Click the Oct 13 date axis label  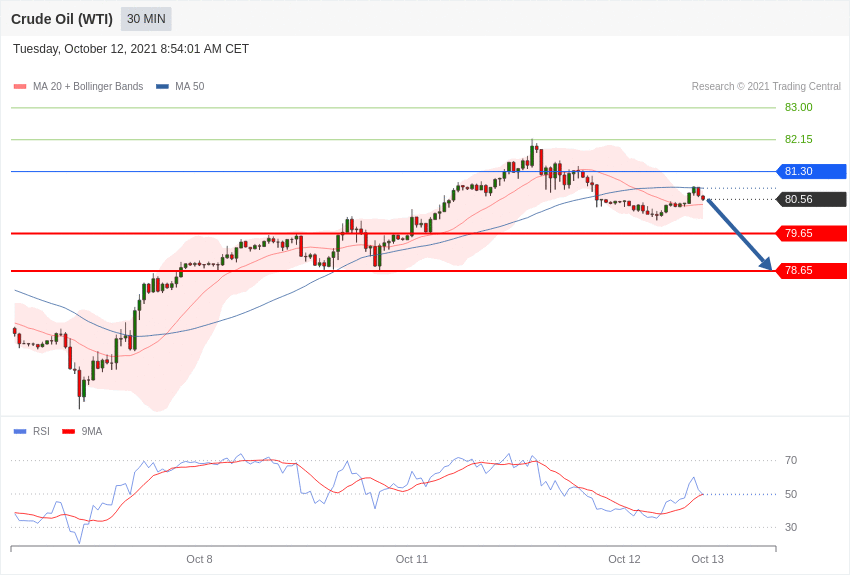pyautogui.click(x=707, y=559)
